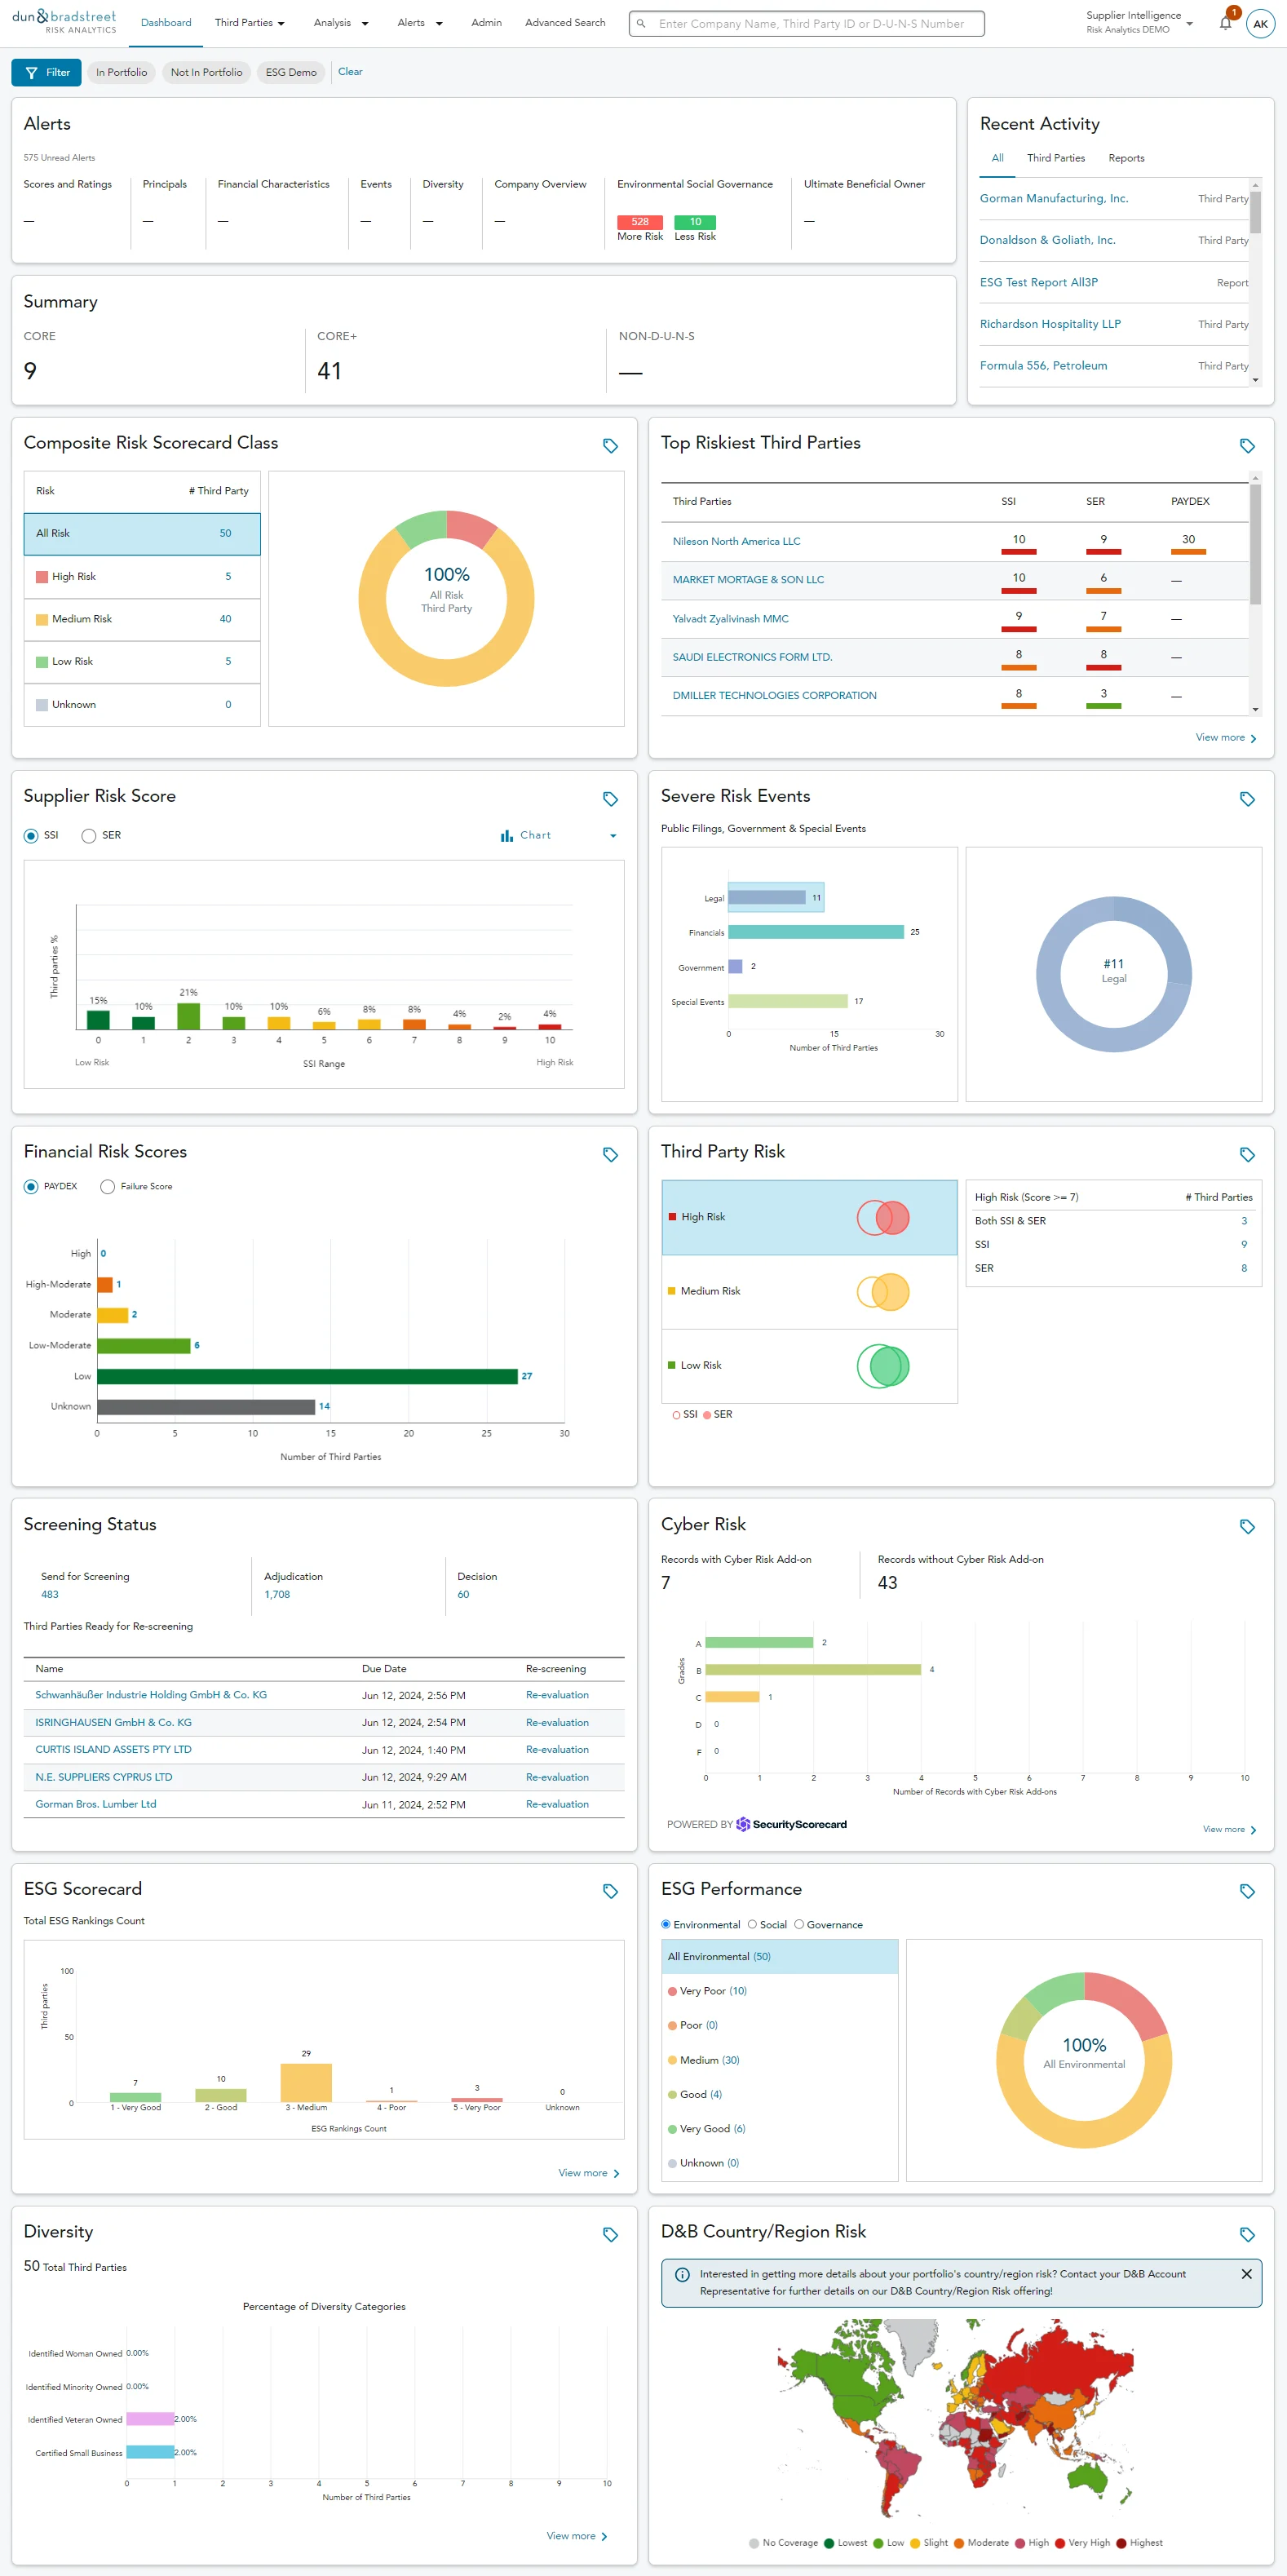Click the Filter button
This screenshot has height=2576, width=1287.
(x=47, y=72)
